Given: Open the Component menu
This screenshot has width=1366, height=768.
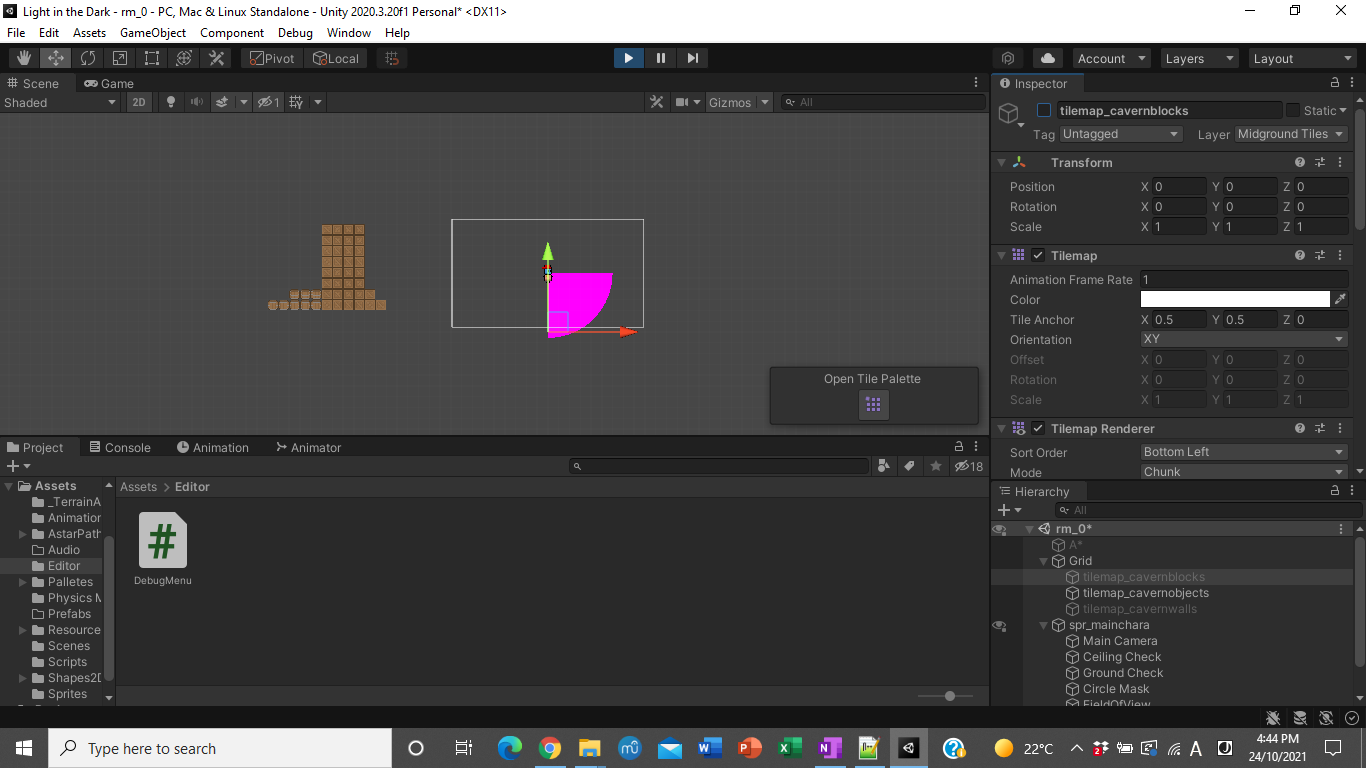Looking at the screenshot, I should [x=232, y=32].
